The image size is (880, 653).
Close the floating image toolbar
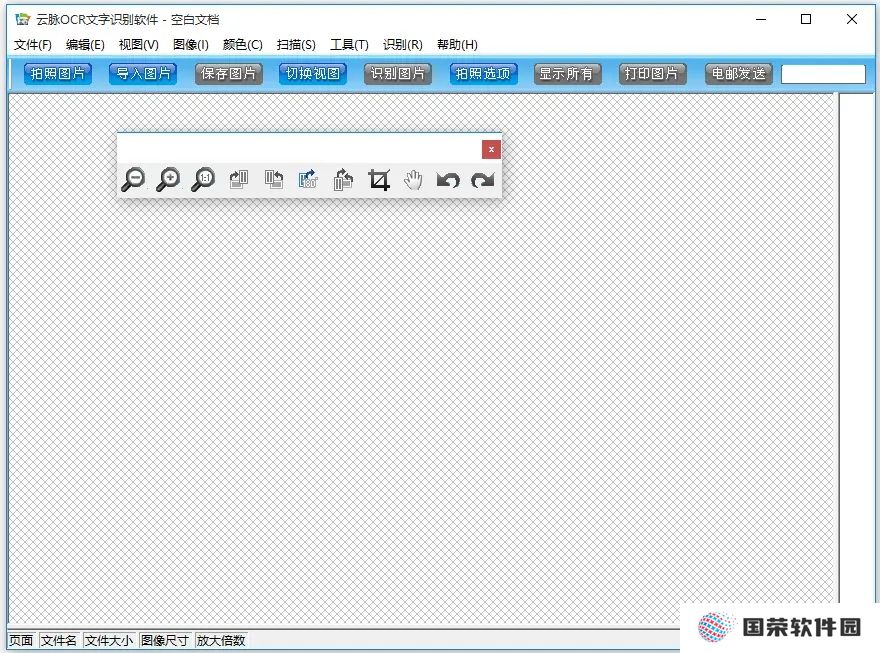point(491,149)
